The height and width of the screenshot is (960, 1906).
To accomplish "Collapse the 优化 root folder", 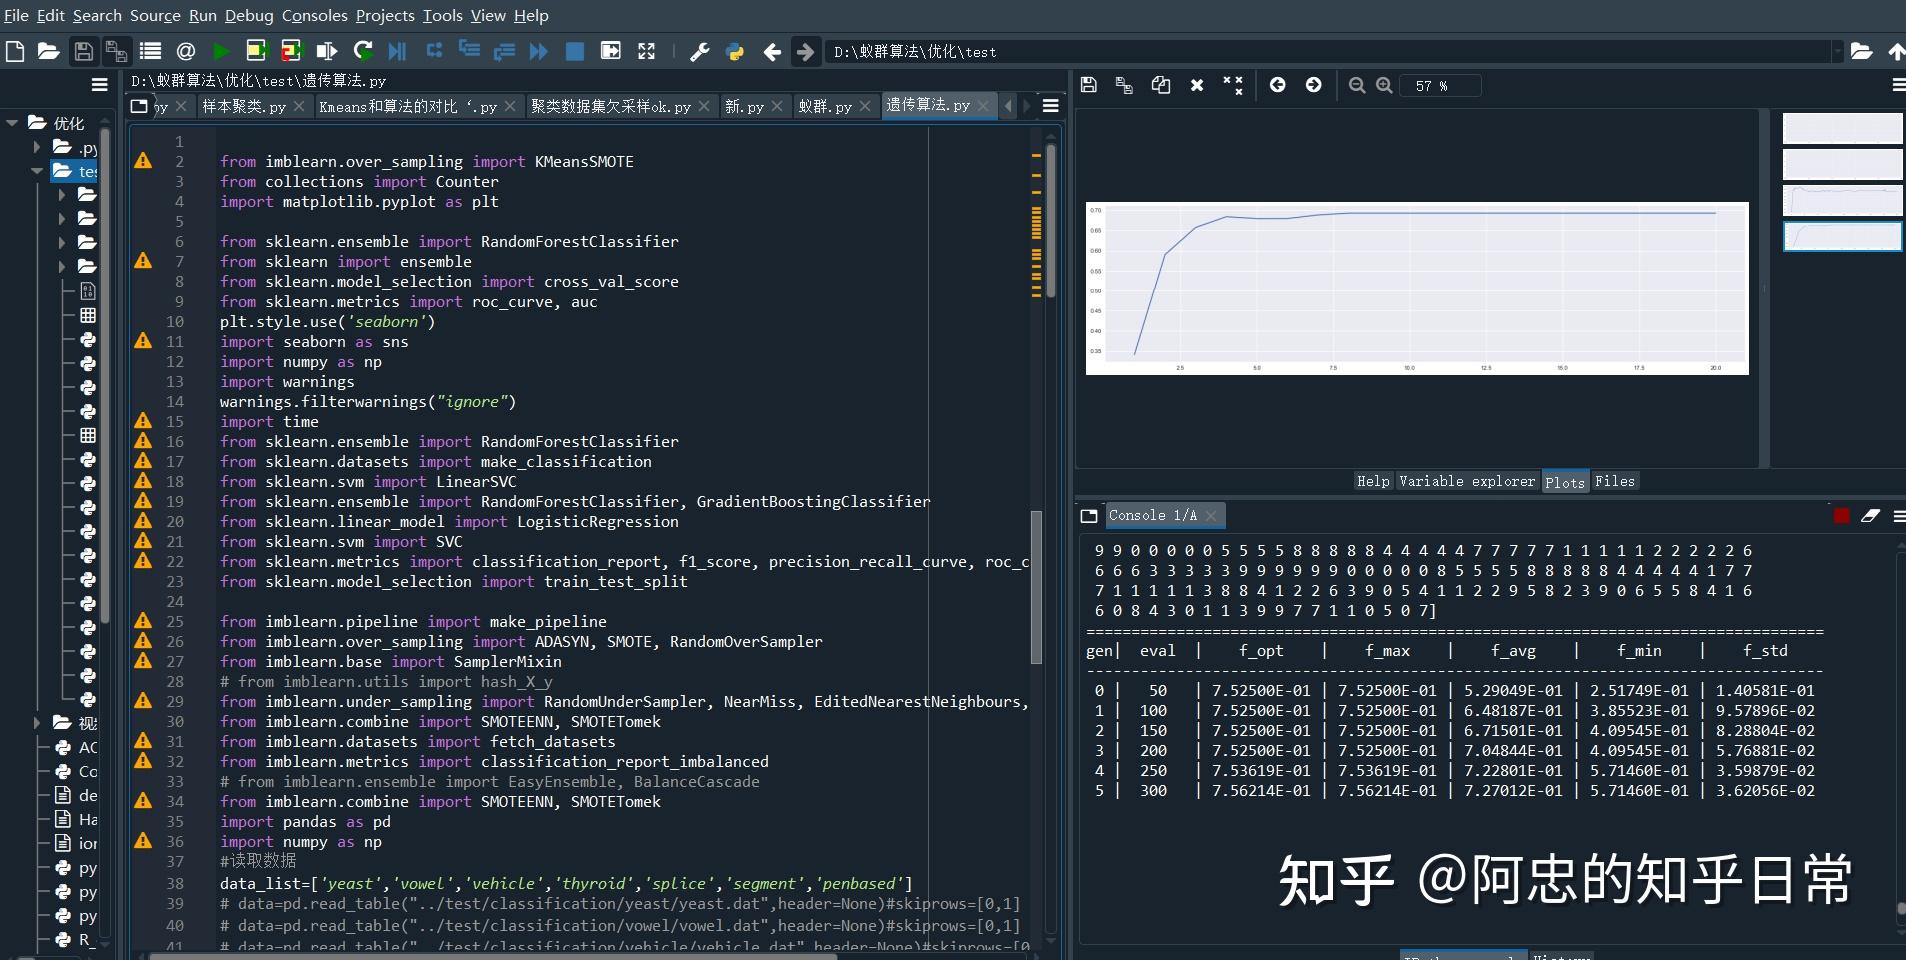I will click(13, 123).
